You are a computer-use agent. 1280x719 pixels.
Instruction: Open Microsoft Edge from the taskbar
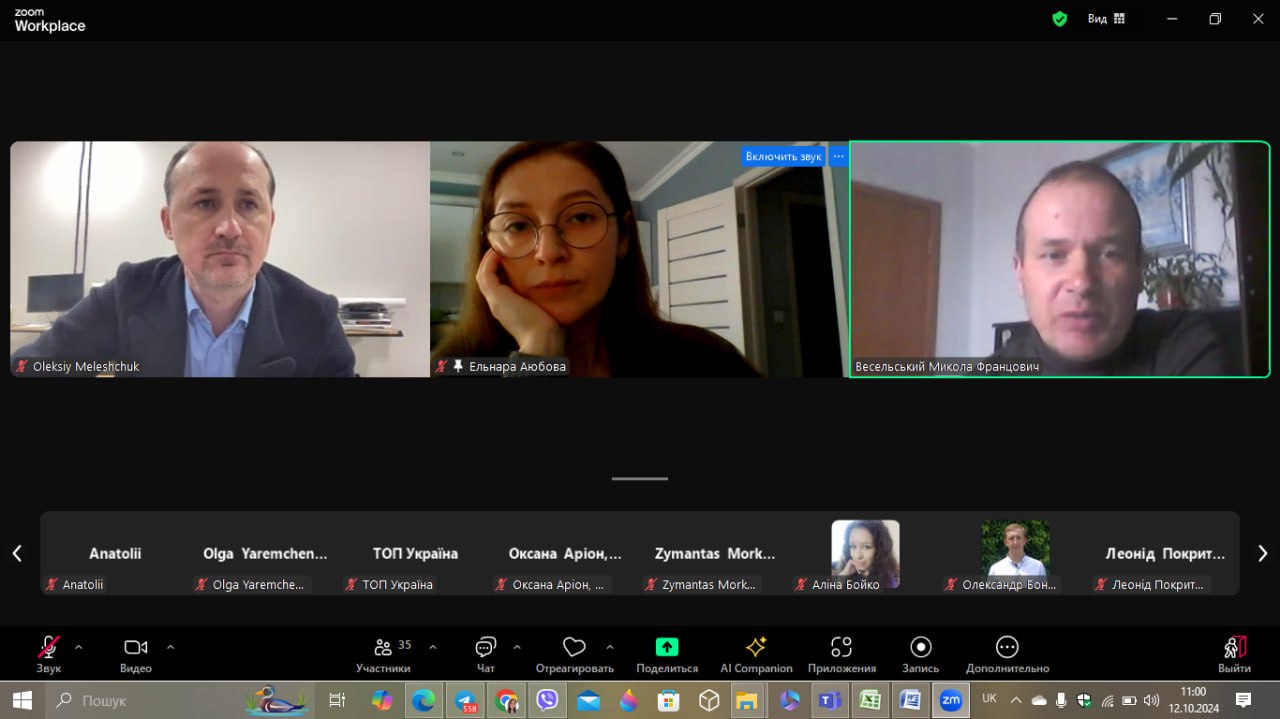[x=423, y=700]
